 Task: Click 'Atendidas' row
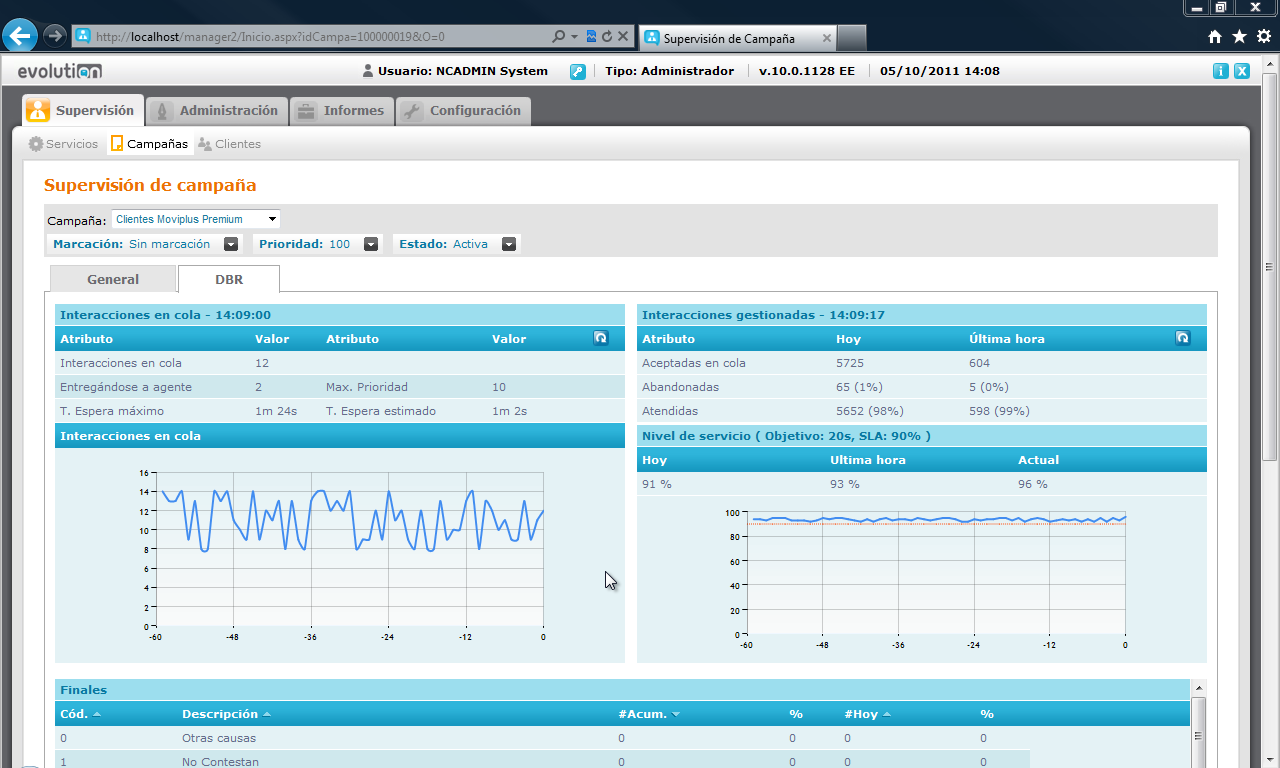click(x=922, y=411)
